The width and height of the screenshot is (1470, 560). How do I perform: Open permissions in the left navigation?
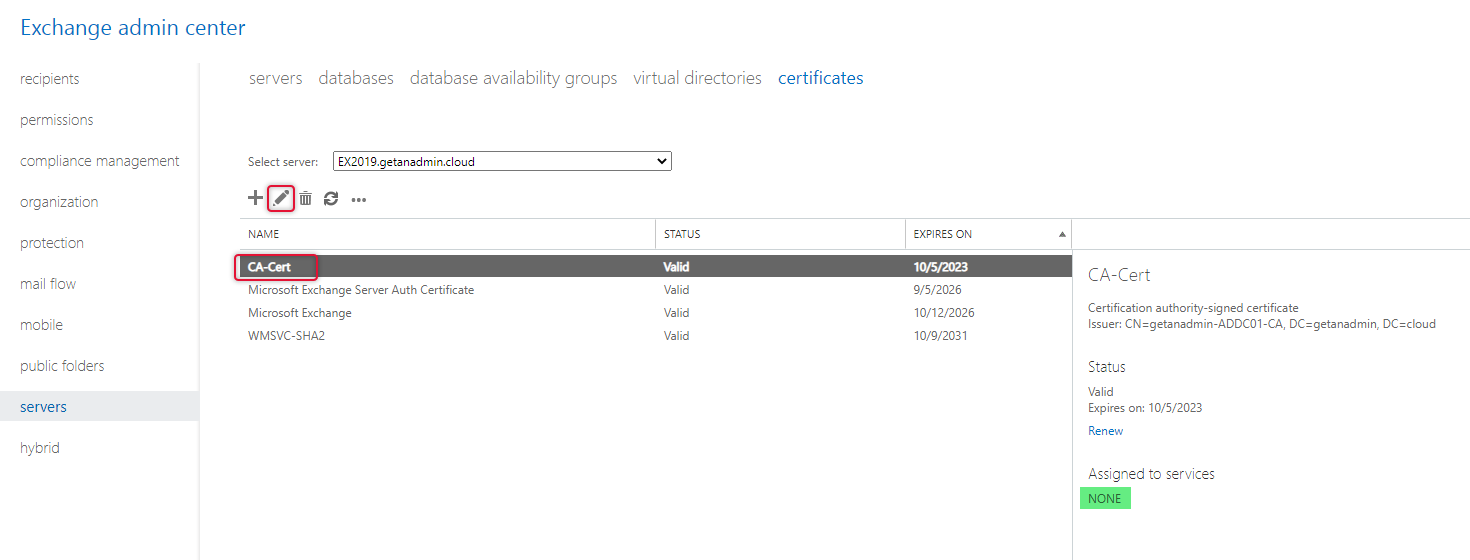(57, 120)
